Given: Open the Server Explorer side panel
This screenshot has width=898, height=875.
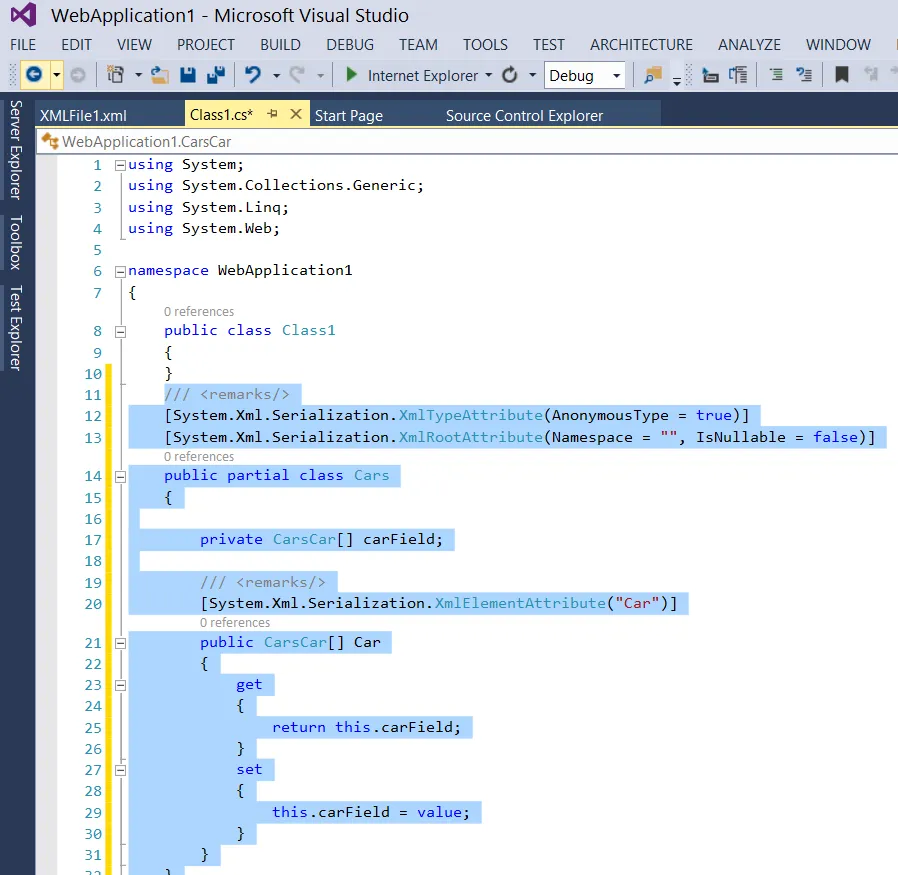Looking at the screenshot, I should [x=16, y=150].
